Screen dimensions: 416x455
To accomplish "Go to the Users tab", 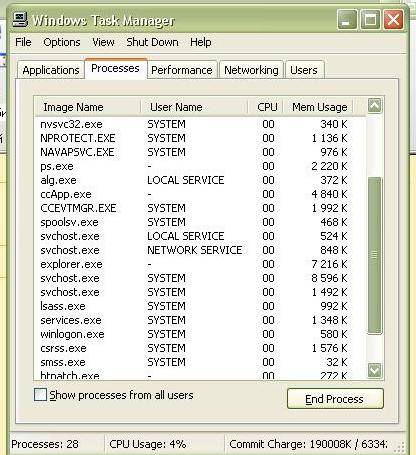I will [x=304, y=70].
